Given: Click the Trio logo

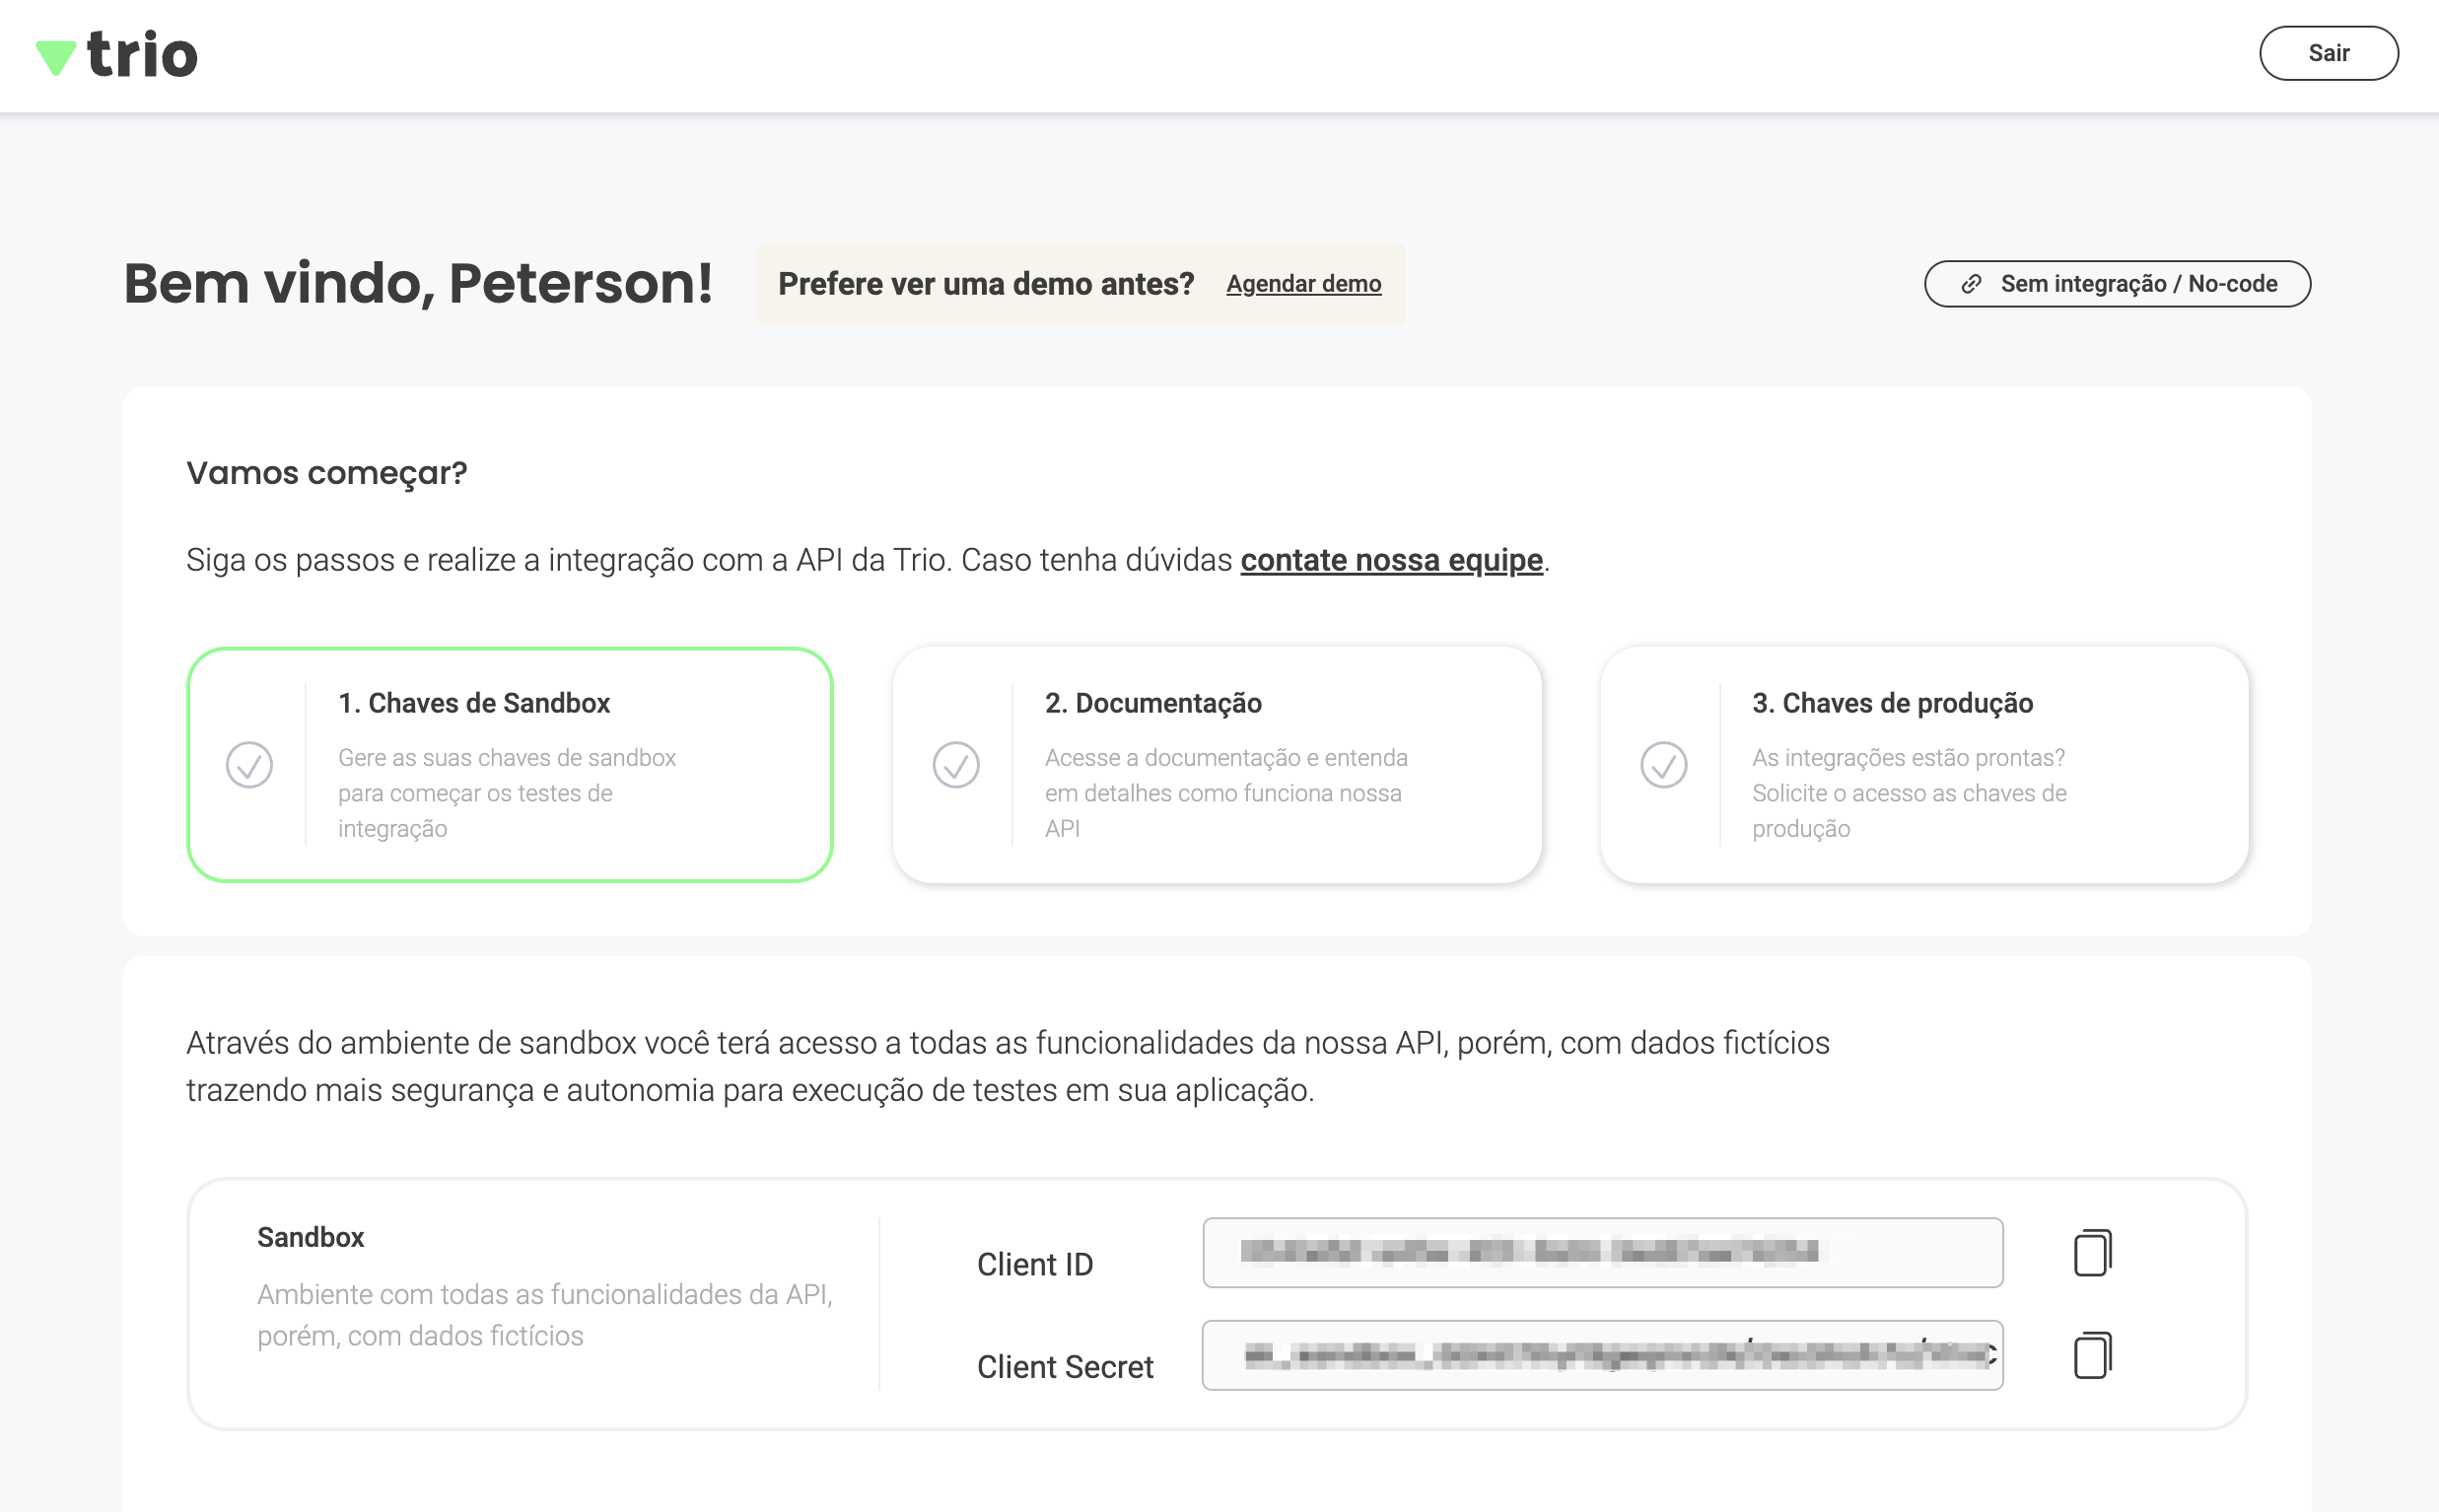Looking at the screenshot, I should pyautogui.click(x=117, y=53).
